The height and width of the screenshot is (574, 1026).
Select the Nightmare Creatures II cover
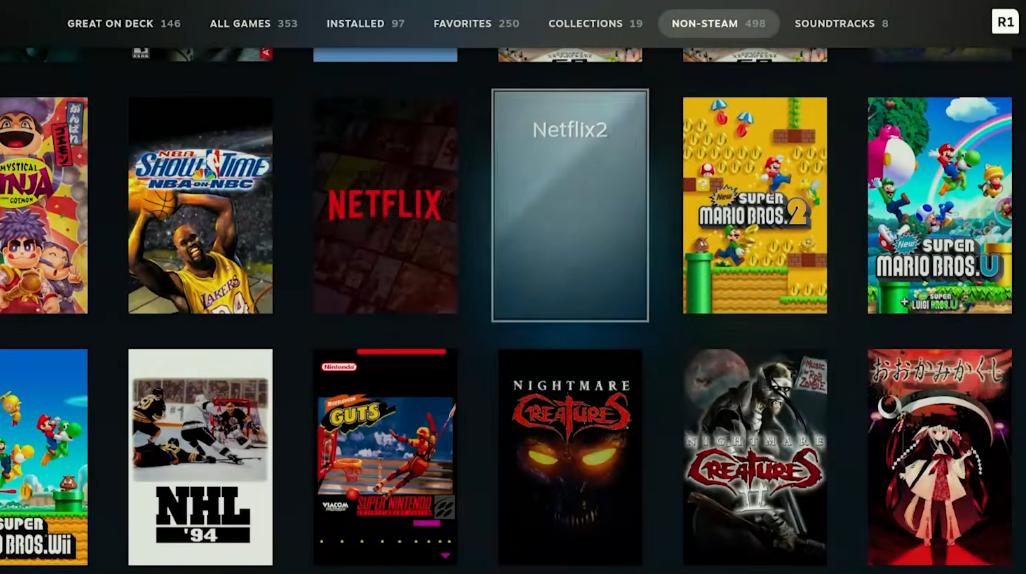755,457
